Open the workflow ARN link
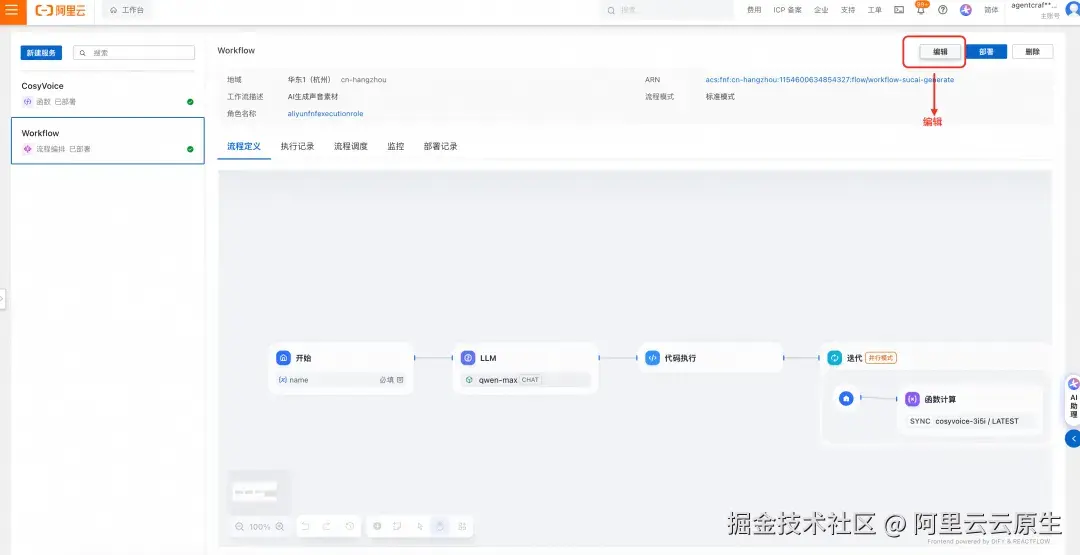Image resolution: width=1080 pixels, height=555 pixels. pos(829,80)
